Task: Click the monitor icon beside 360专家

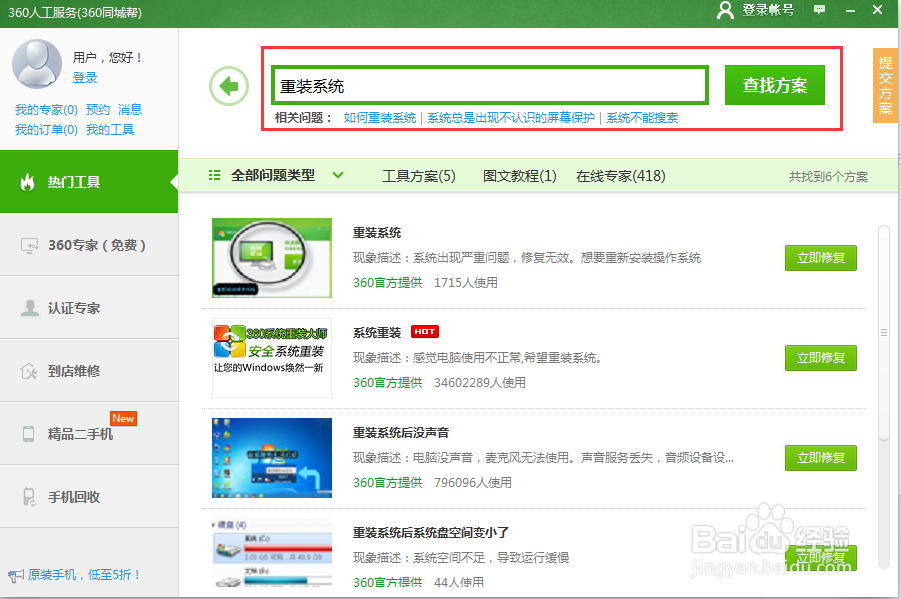Action: click(29, 245)
